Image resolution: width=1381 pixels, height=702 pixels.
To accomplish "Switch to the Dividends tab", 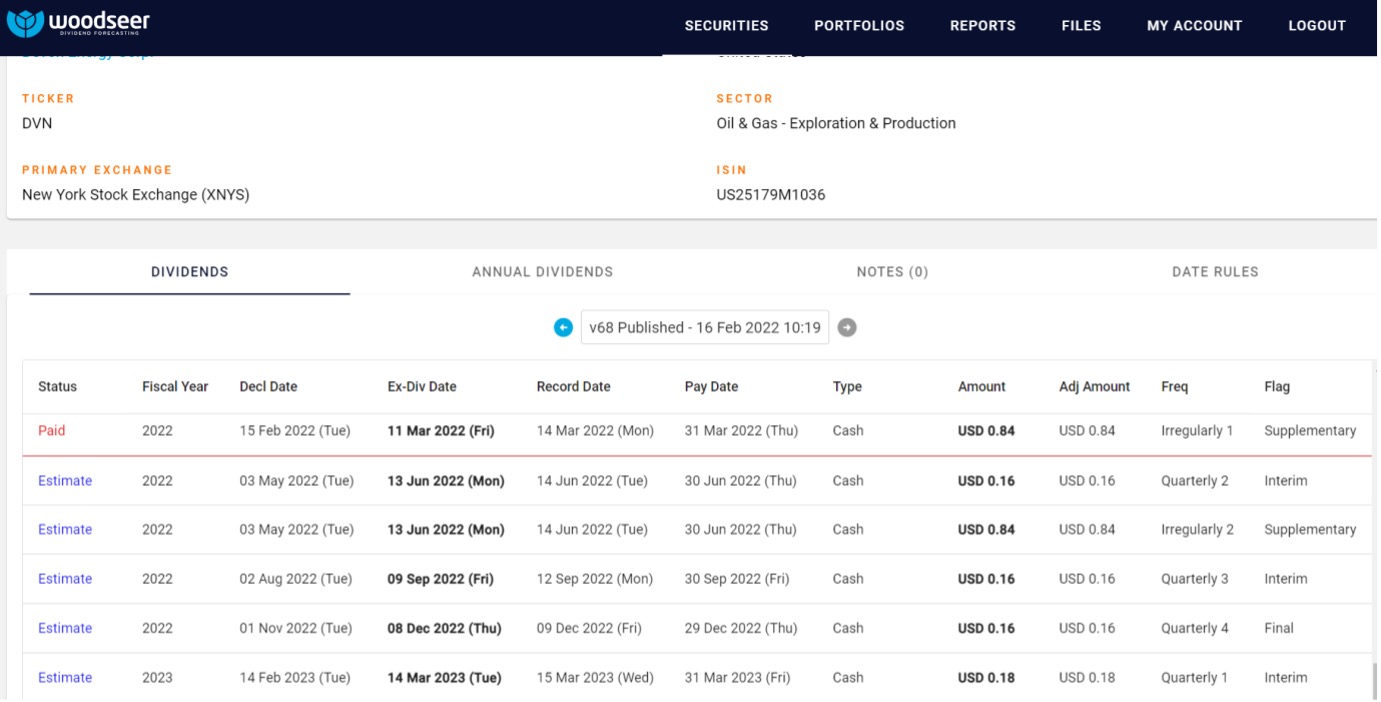I will coord(190,272).
